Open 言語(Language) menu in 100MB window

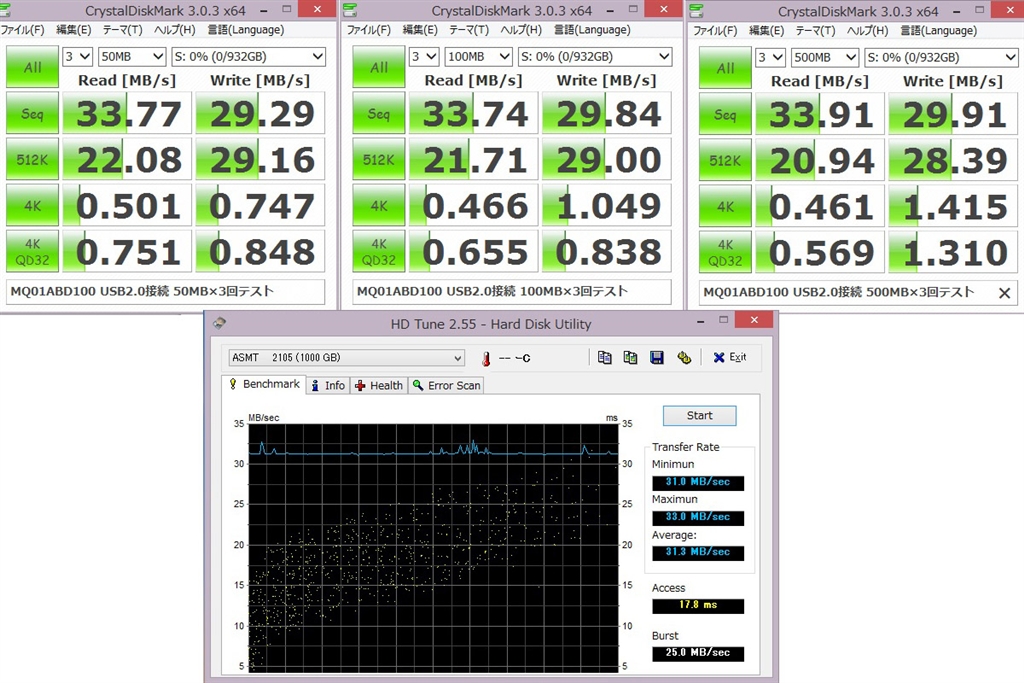(592, 30)
